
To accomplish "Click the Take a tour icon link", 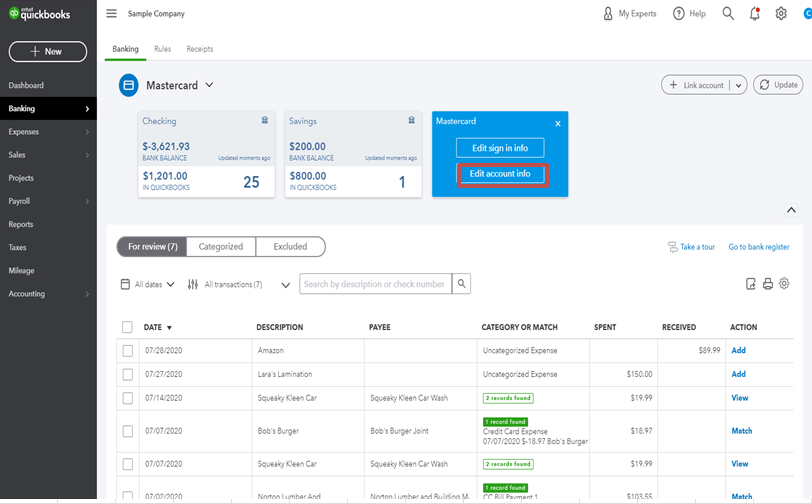I will click(x=691, y=247).
